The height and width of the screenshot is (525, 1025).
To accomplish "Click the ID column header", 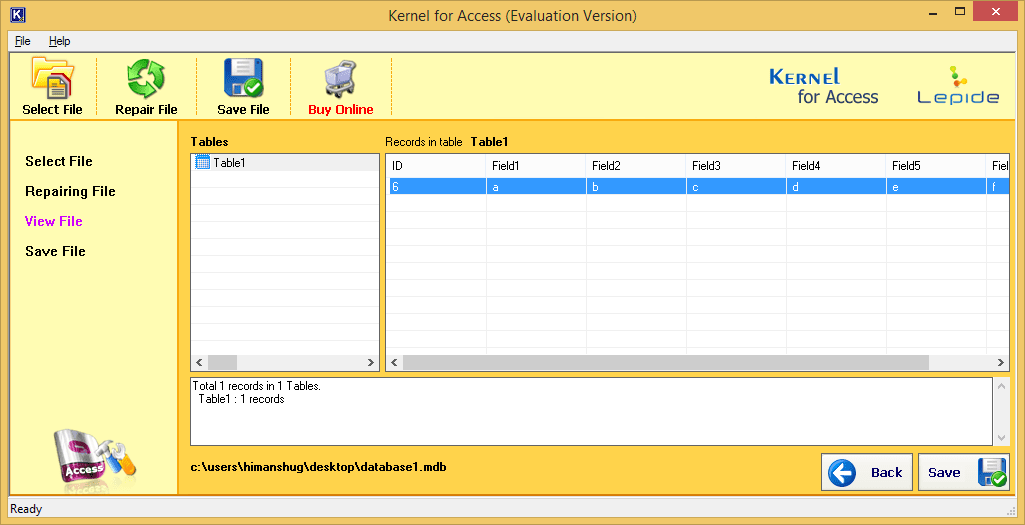I will 436,166.
